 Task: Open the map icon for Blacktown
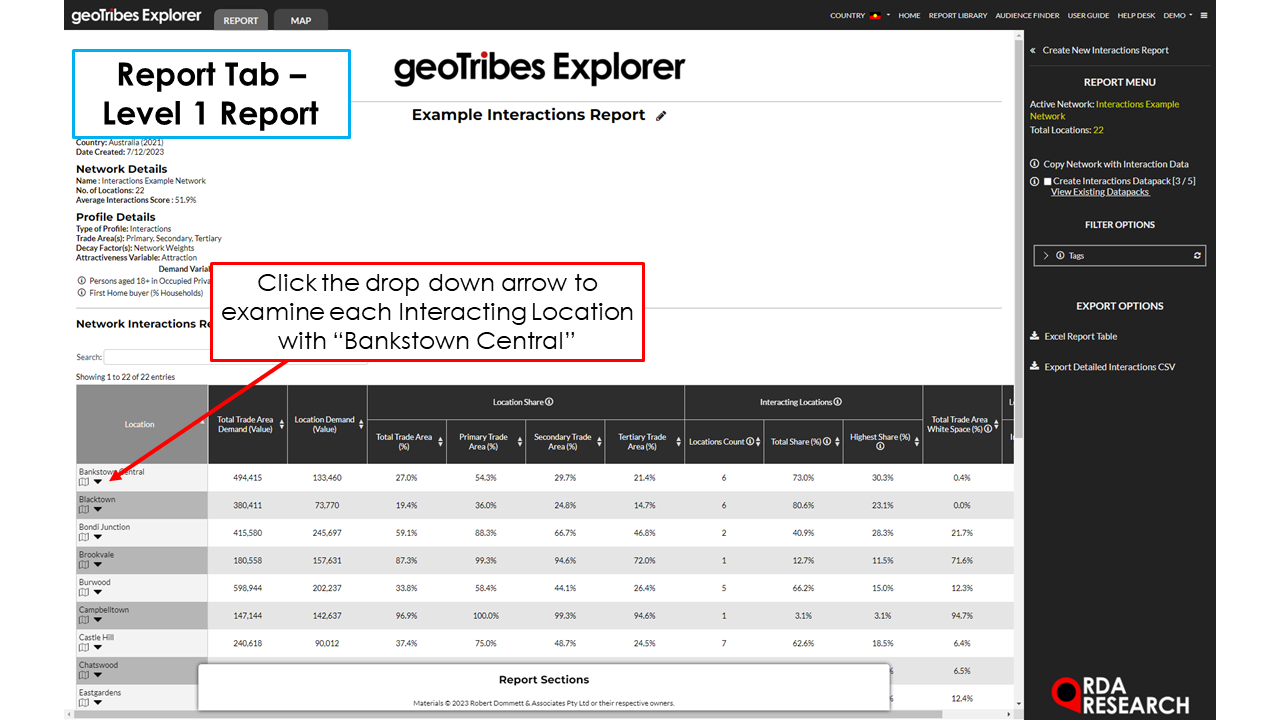tap(84, 509)
